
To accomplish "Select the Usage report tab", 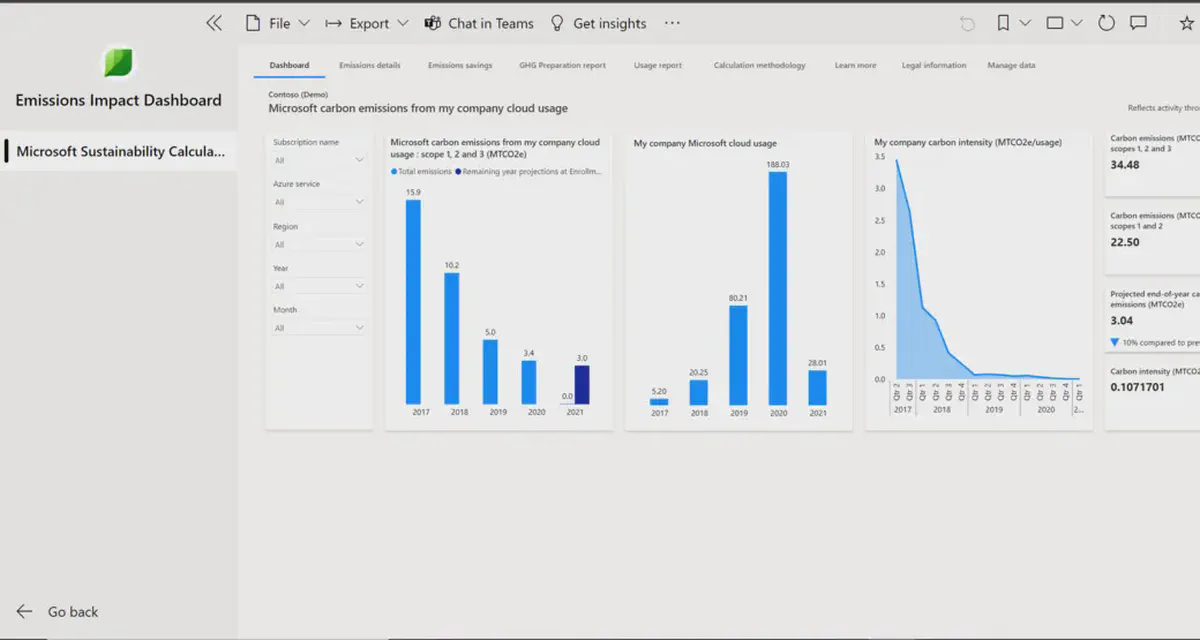I will (657, 64).
